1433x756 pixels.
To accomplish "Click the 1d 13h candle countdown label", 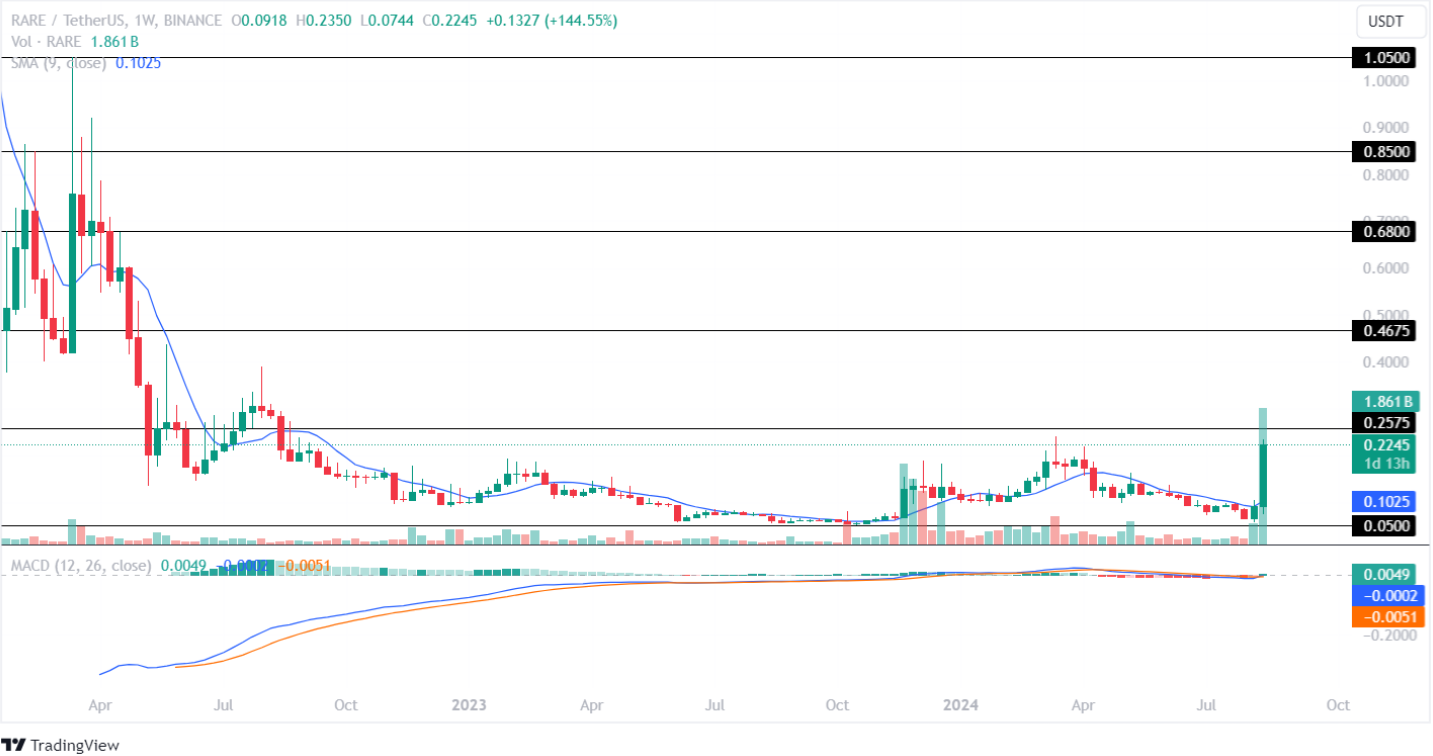I will [x=1387, y=464].
